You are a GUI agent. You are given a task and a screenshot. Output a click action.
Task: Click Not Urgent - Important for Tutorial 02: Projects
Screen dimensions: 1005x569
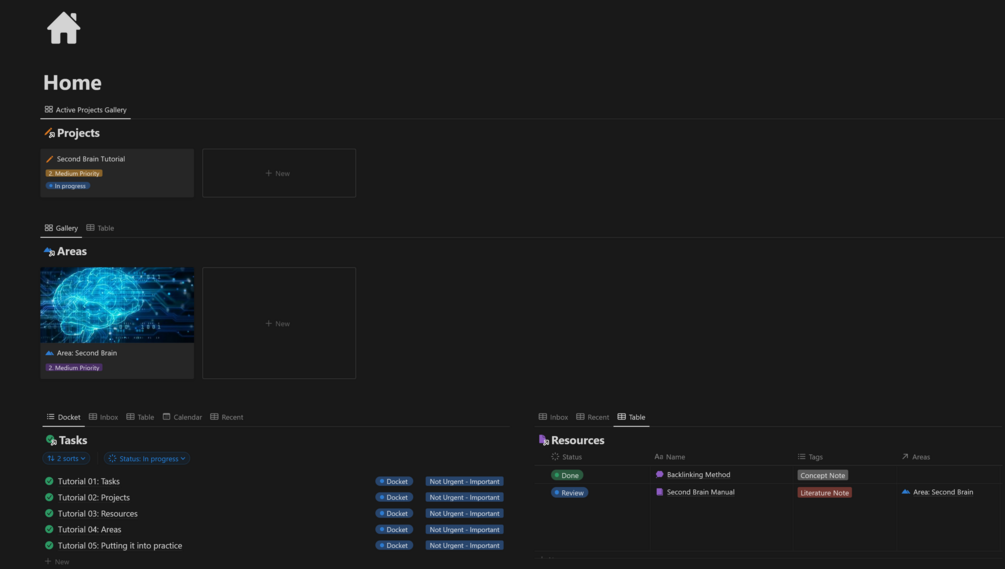[x=465, y=497]
